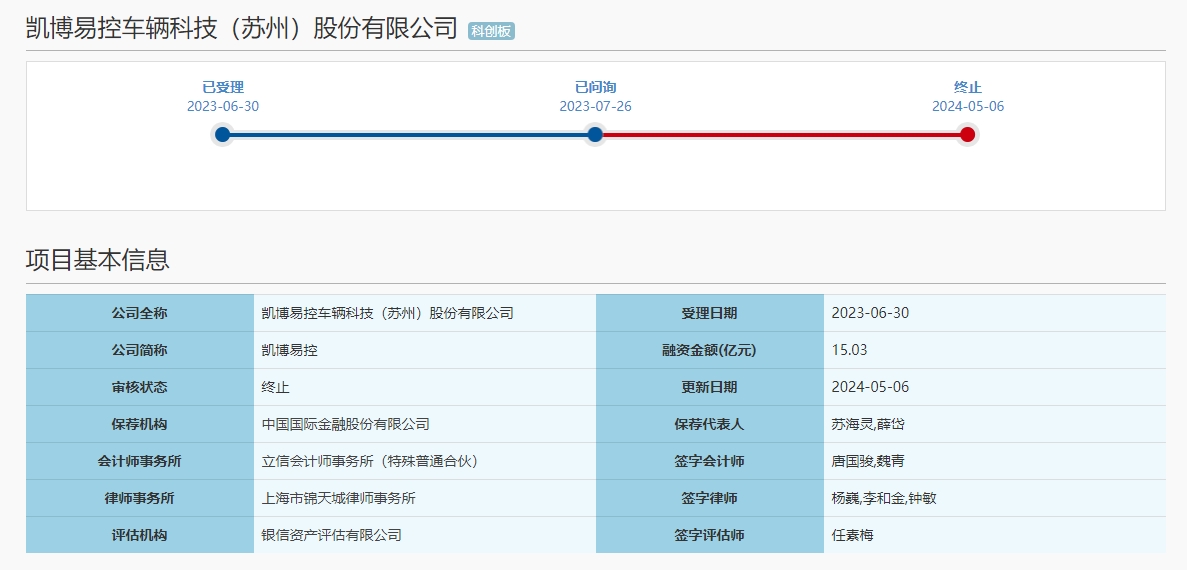Click the company full name value in the table
Image resolution: width=1187 pixels, height=570 pixels.
388,313
